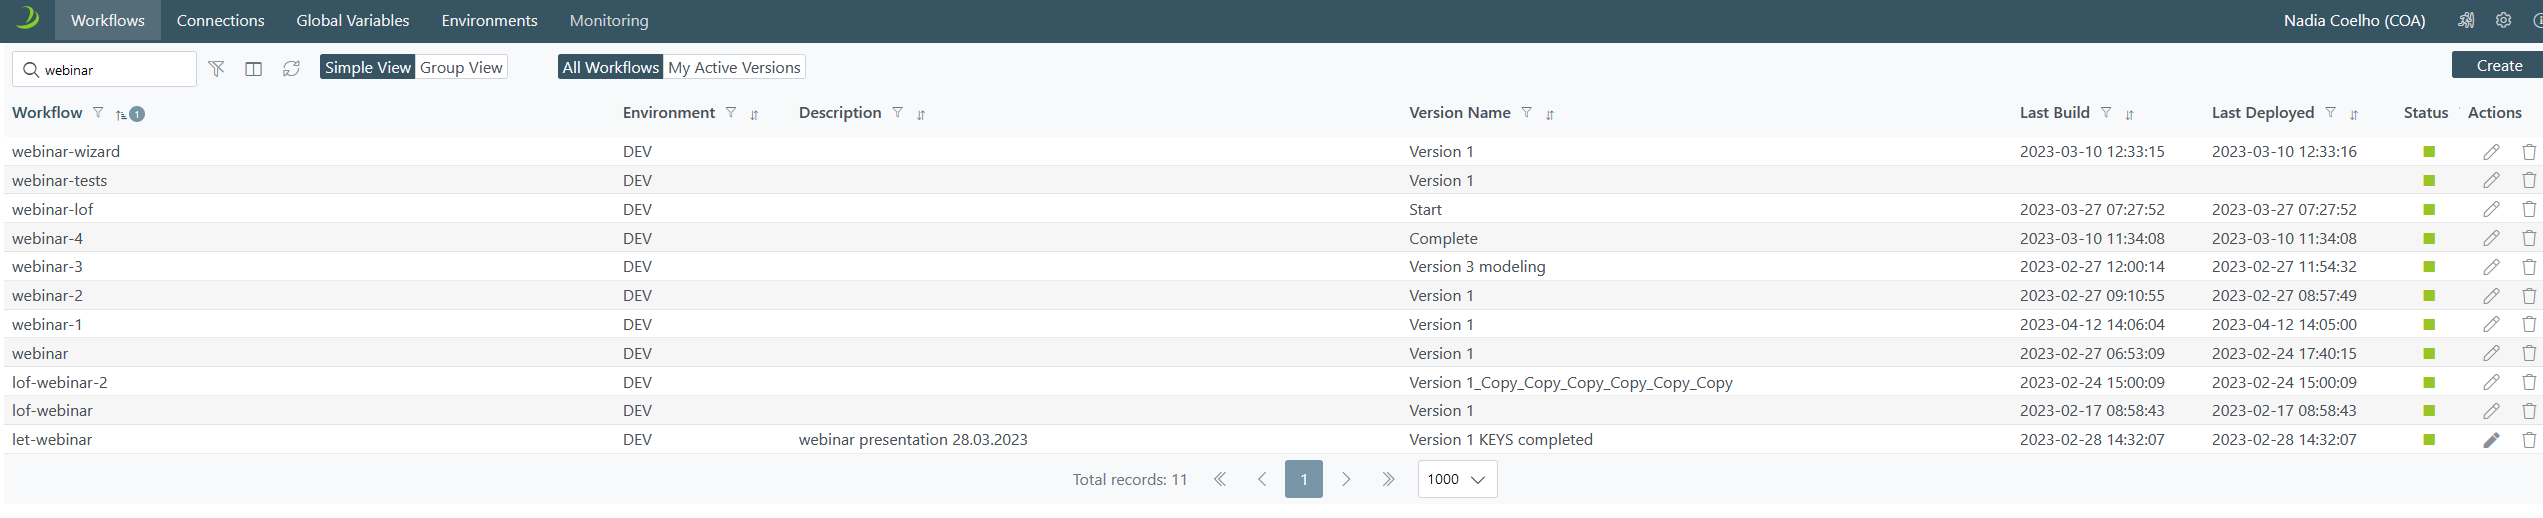Go to the next page

pos(1346,479)
